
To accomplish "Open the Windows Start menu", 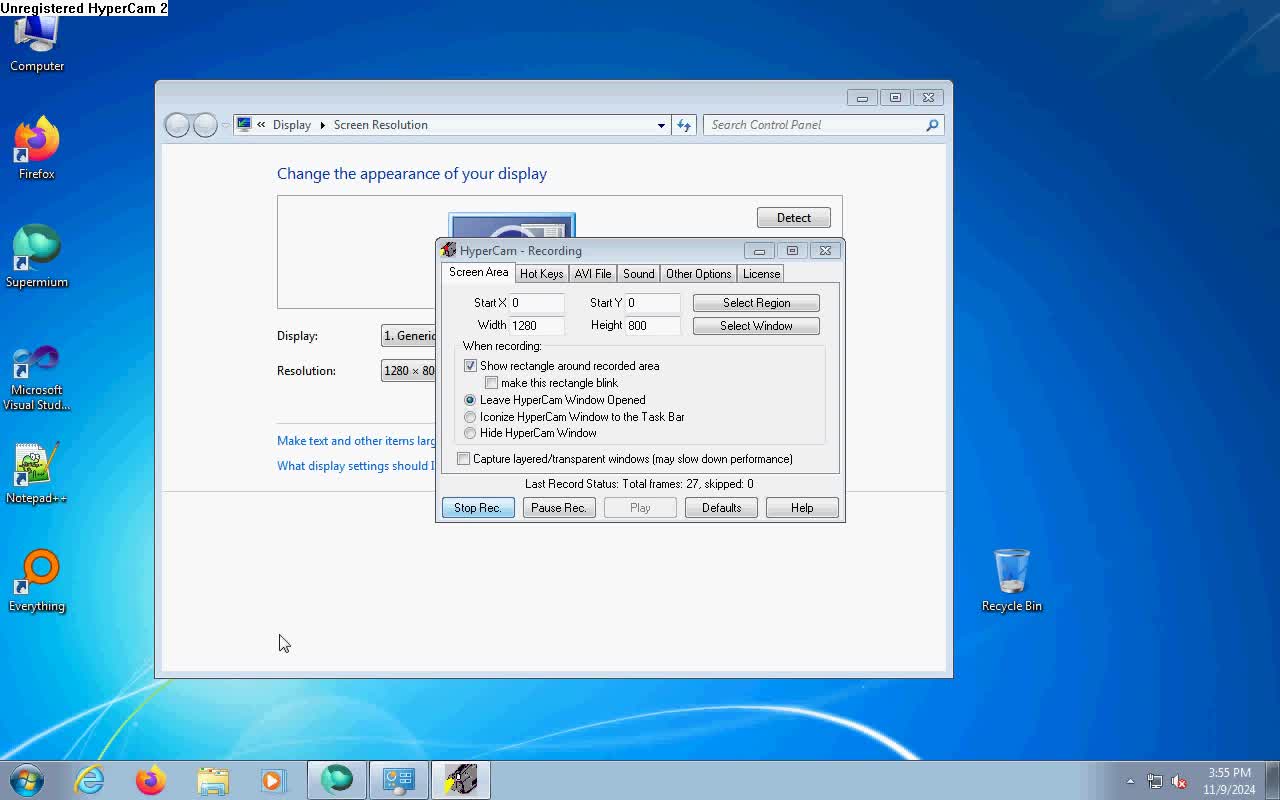I will click(27, 780).
